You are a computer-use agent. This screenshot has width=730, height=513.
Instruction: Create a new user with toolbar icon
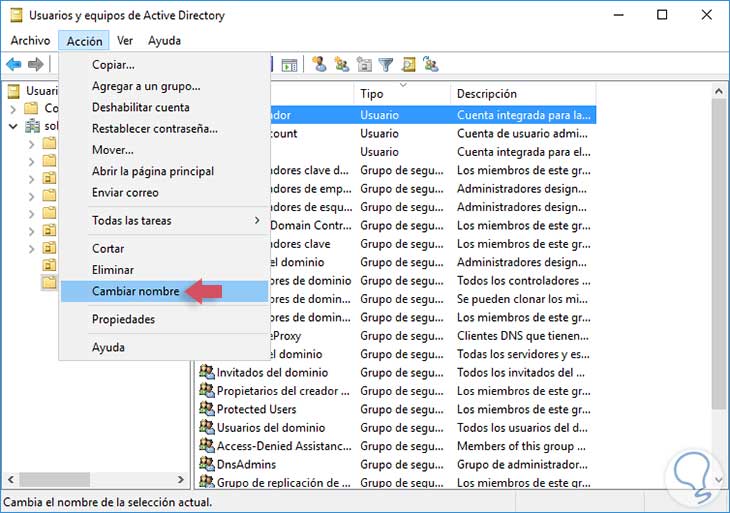tap(319, 64)
